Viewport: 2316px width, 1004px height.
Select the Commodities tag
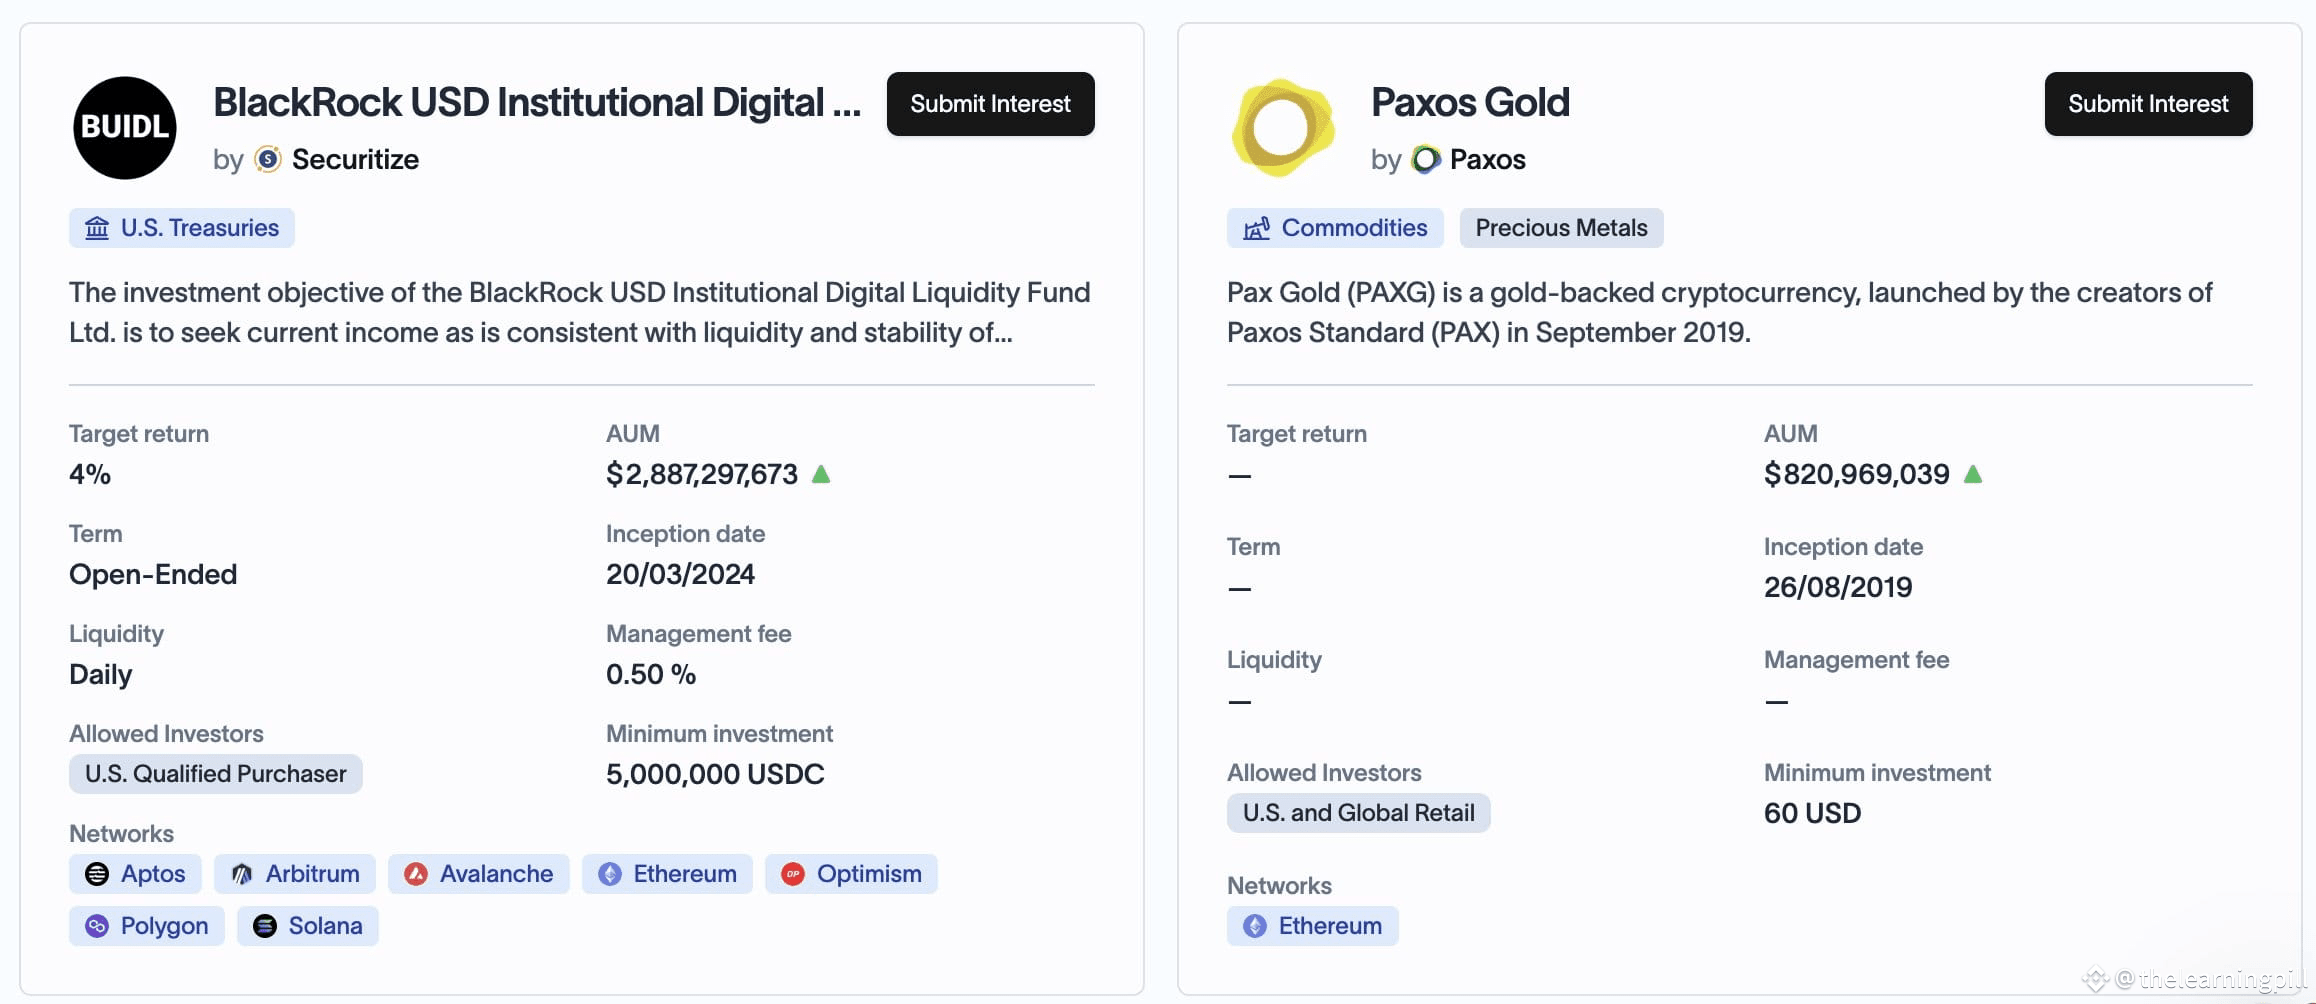click(1335, 228)
